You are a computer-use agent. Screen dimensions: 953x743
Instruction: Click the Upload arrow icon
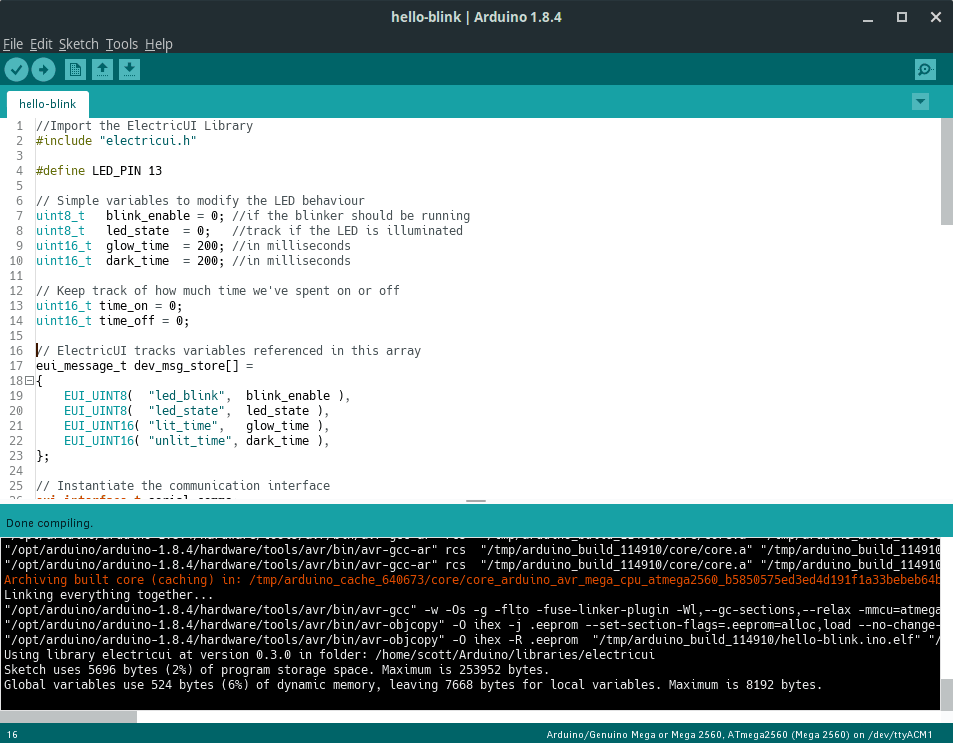pyautogui.click(x=43, y=69)
